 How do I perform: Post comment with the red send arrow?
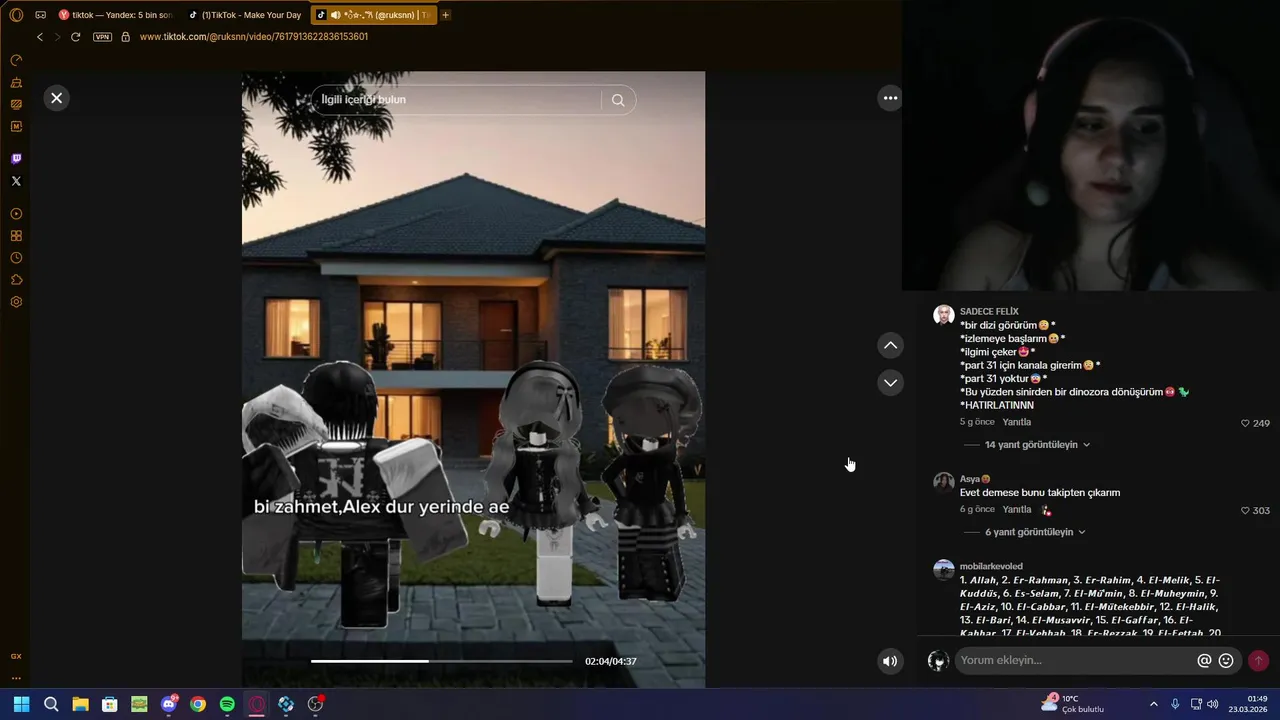(1259, 661)
